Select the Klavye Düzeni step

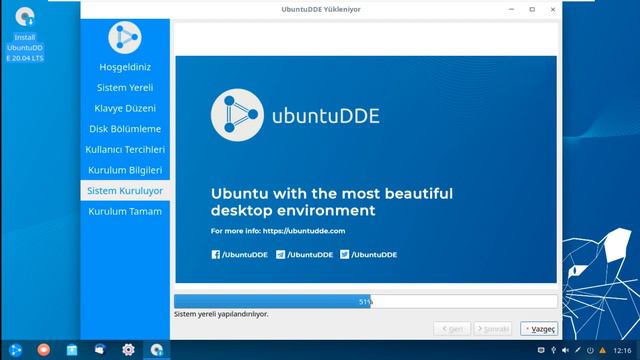125,108
